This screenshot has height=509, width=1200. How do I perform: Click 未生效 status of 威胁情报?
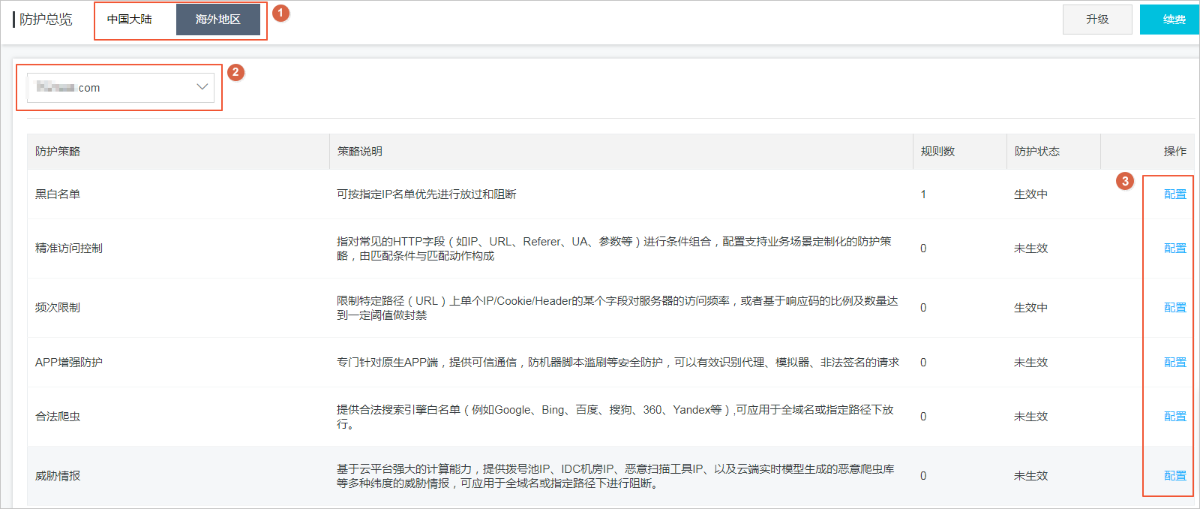[1030, 476]
